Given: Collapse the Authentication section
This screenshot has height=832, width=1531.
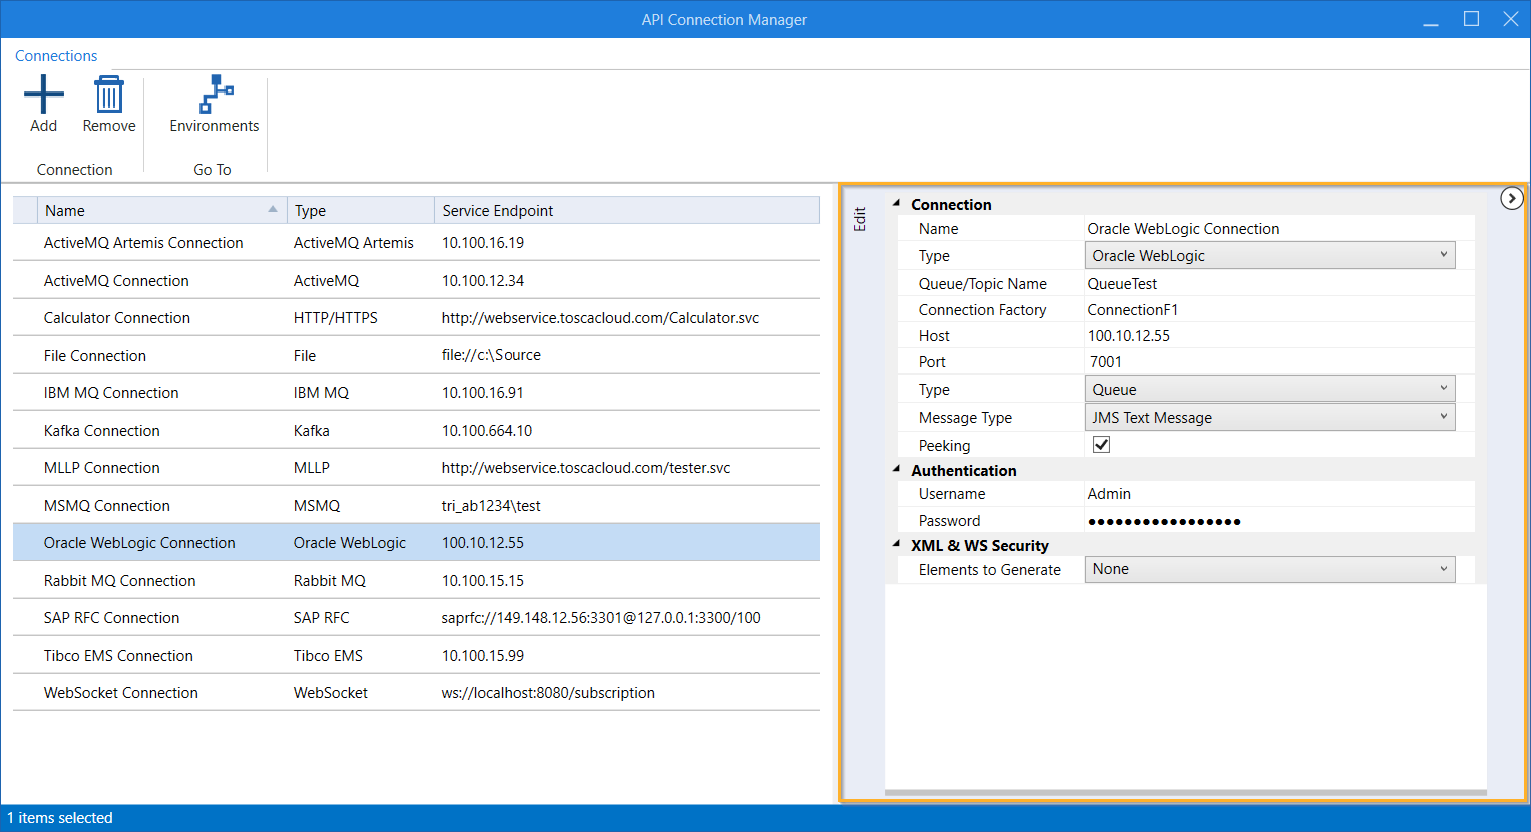Looking at the screenshot, I should [x=896, y=469].
